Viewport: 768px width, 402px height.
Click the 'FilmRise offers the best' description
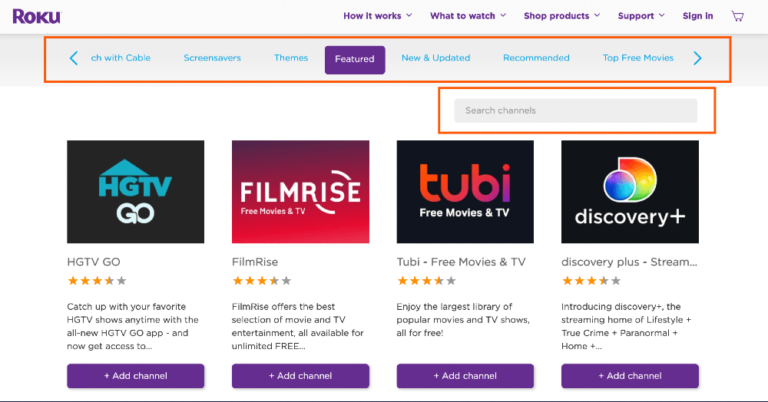(298, 326)
